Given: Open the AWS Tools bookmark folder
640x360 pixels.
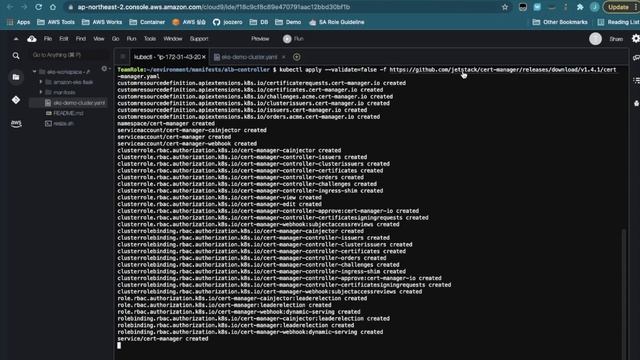Looking at the screenshot, I should pos(56,22).
